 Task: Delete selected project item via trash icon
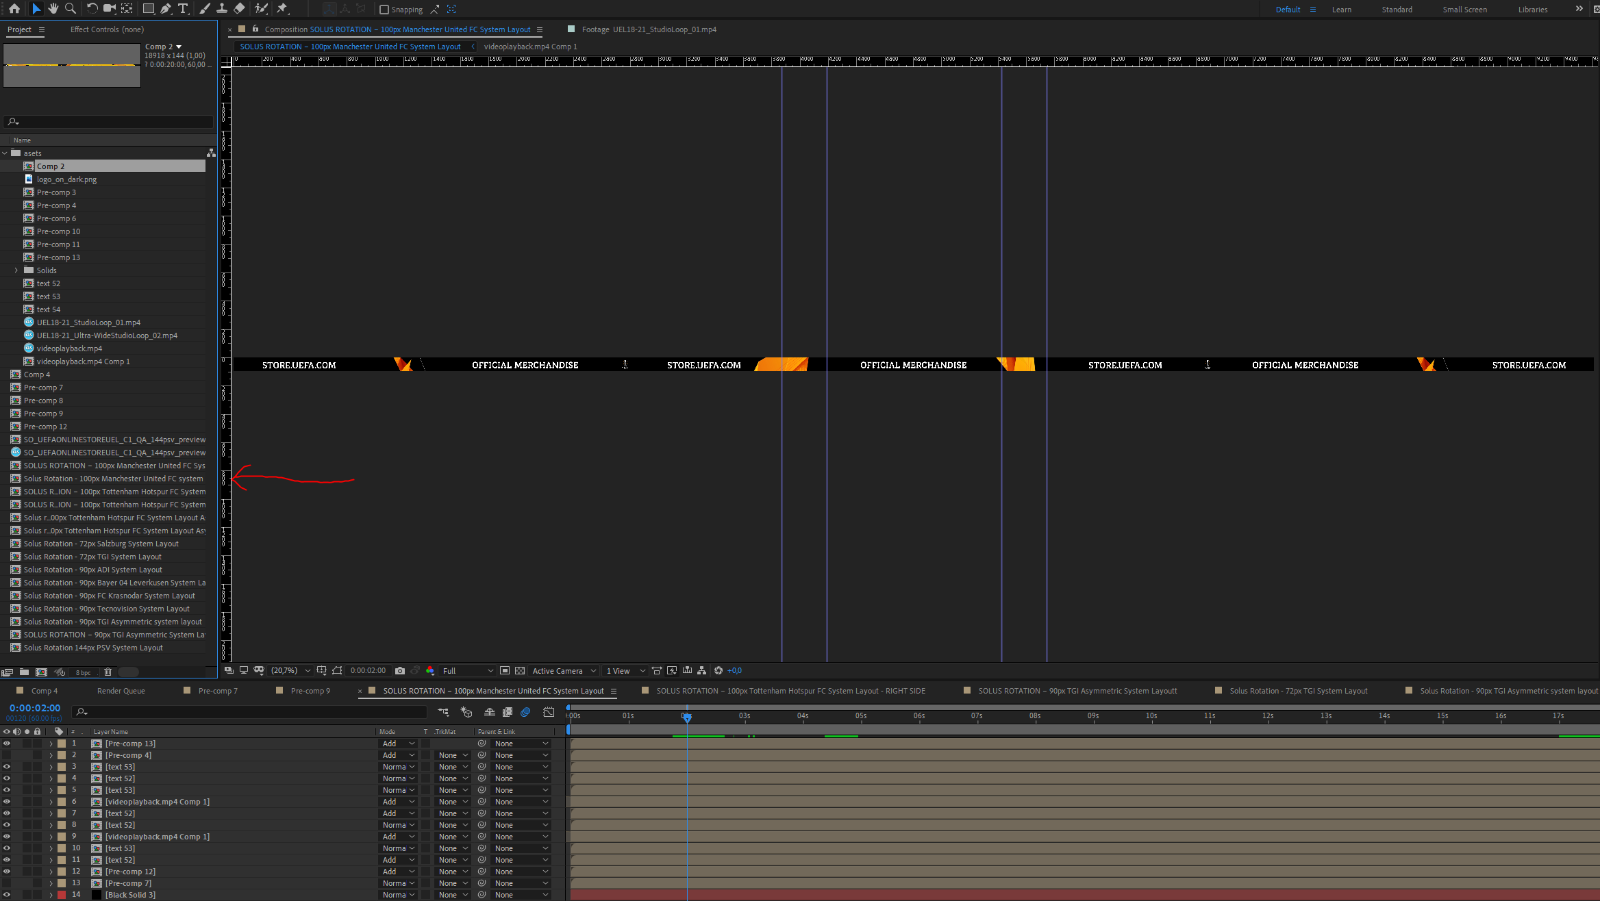point(108,672)
